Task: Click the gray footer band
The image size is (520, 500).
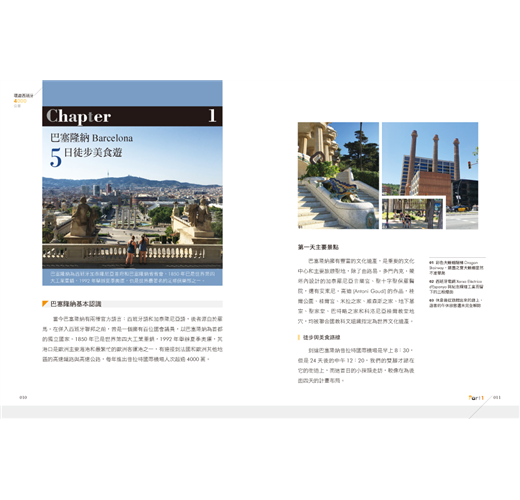Action: click(x=260, y=412)
